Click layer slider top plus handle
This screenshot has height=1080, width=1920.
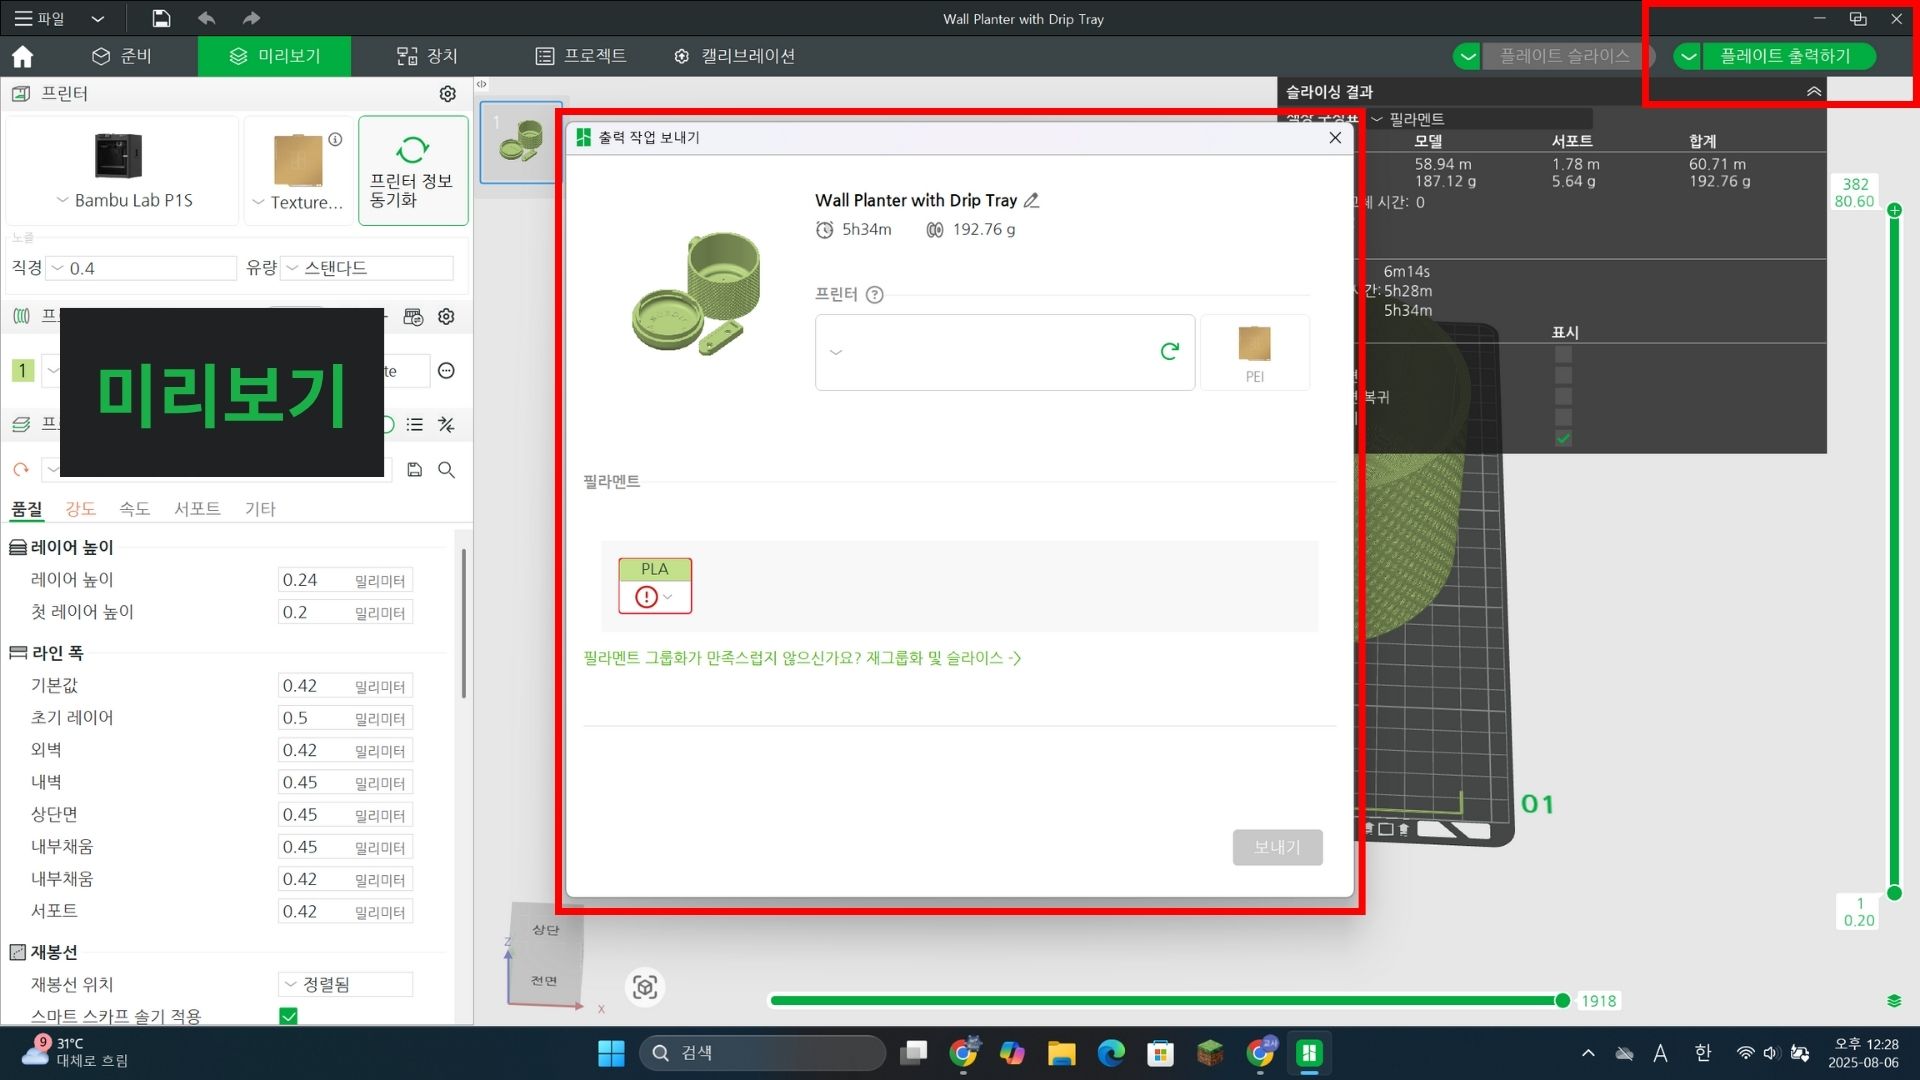coord(1894,210)
